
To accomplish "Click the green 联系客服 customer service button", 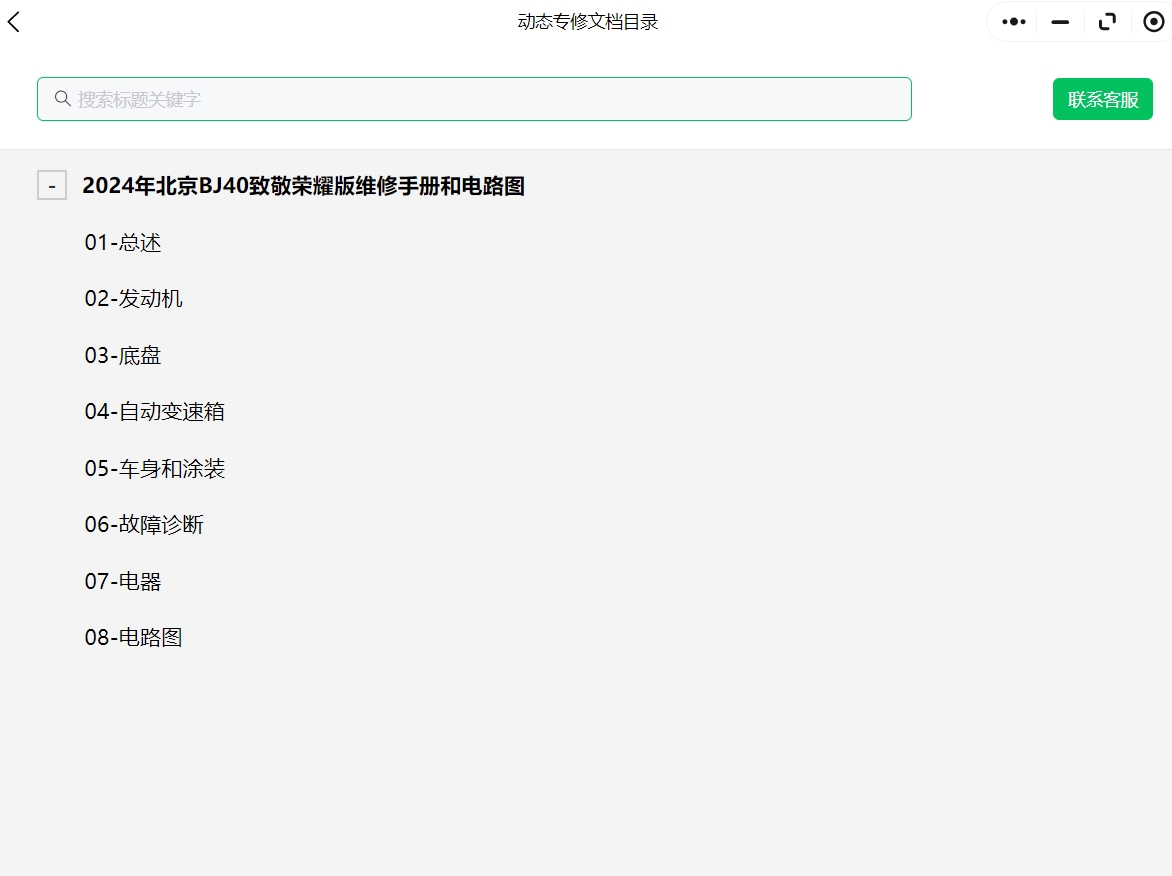I will (1102, 98).
